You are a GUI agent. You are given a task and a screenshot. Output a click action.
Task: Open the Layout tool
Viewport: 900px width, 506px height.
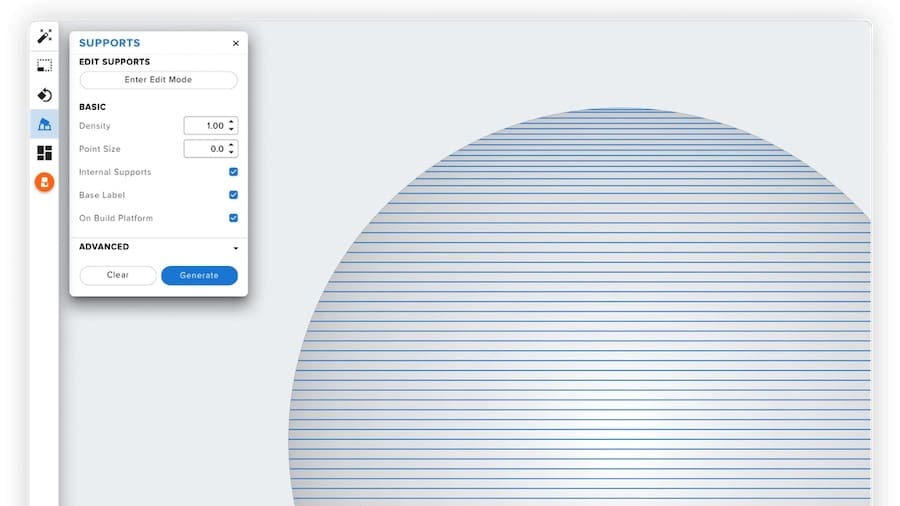click(44, 153)
